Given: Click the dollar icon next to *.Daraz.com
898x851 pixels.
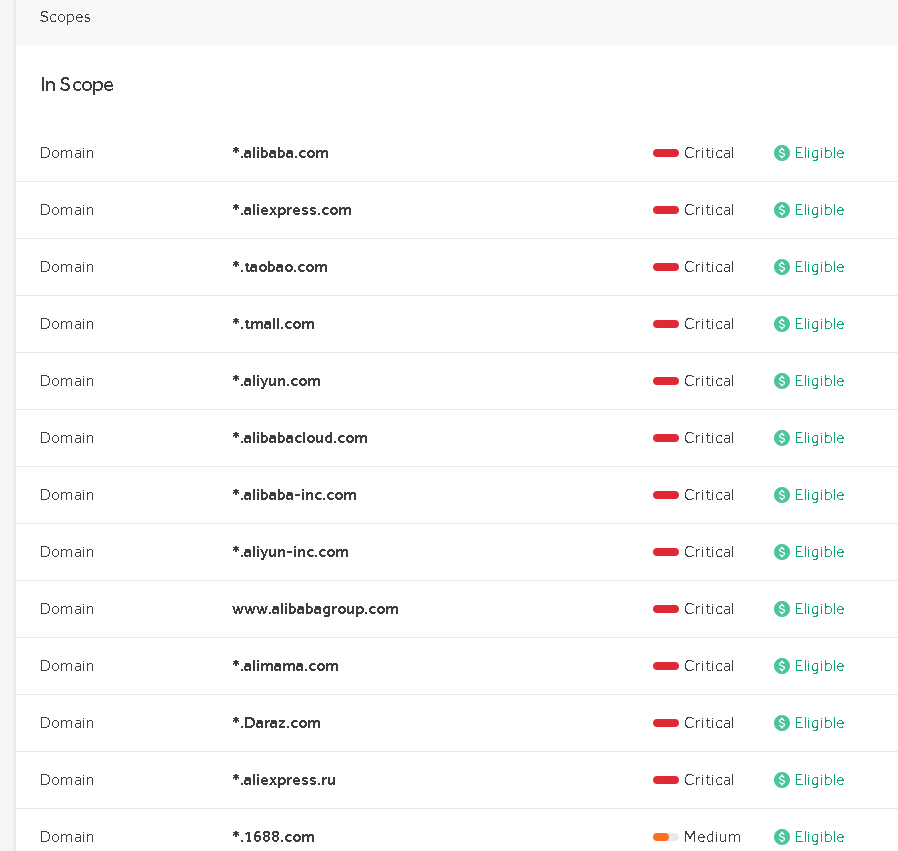Looking at the screenshot, I should pyautogui.click(x=782, y=723).
